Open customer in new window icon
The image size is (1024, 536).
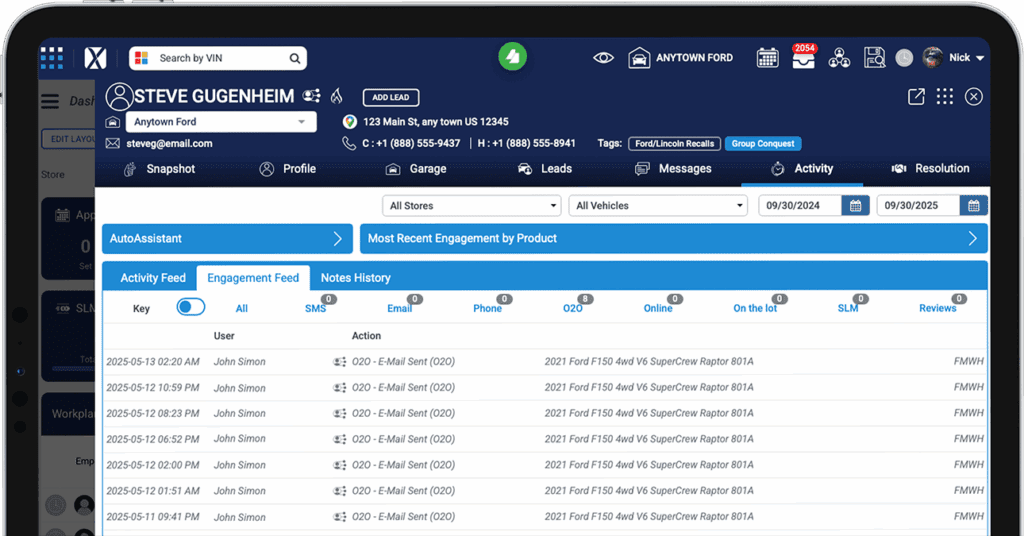(x=916, y=97)
